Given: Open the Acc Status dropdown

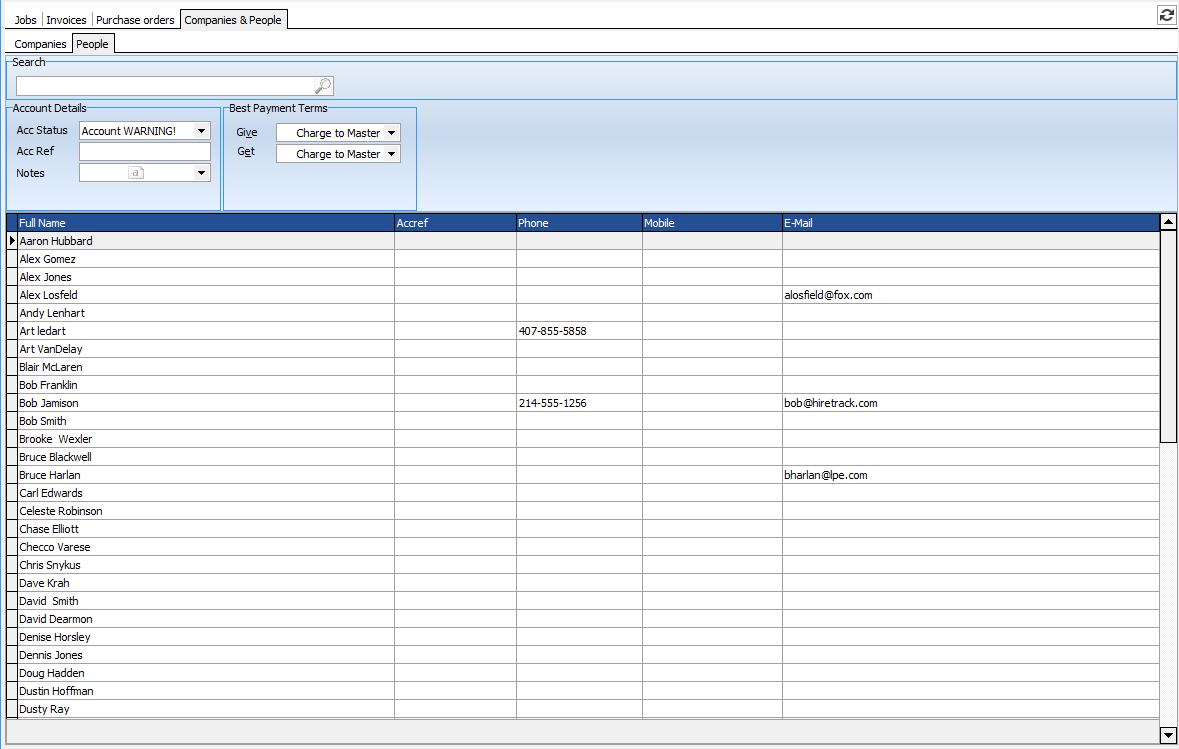Looking at the screenshot, I should 201,131.
